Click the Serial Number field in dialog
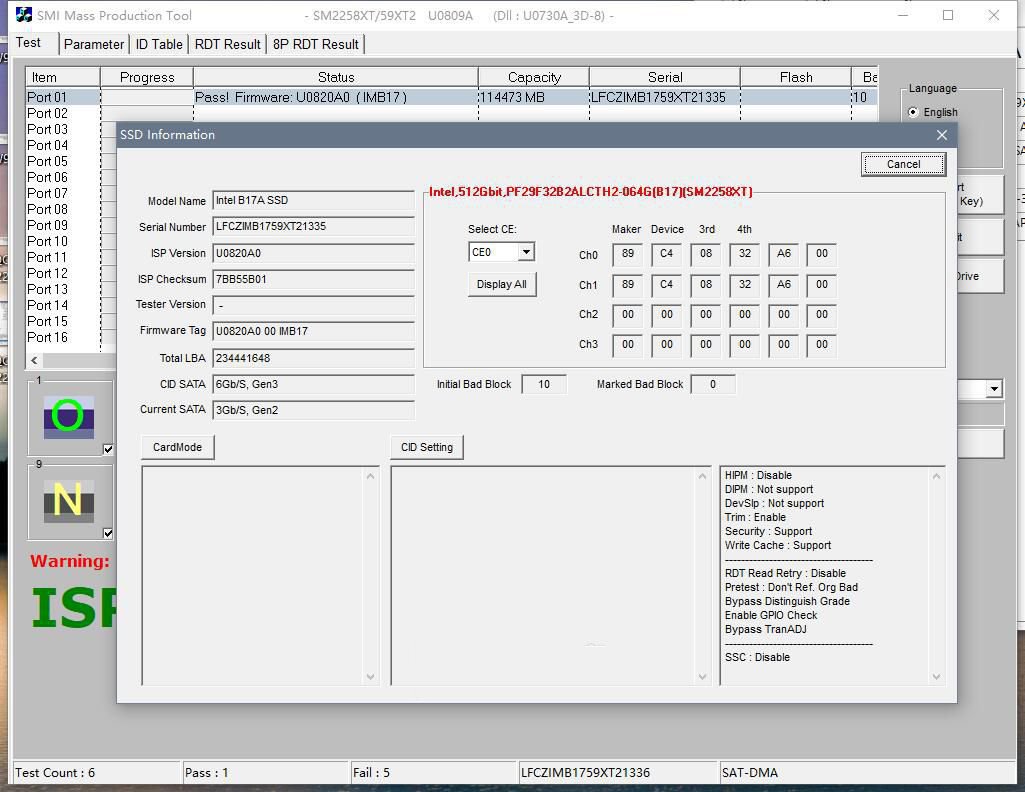Image resolution: width=1025 pixels, height=792 pixels. [x=314, y=227]
